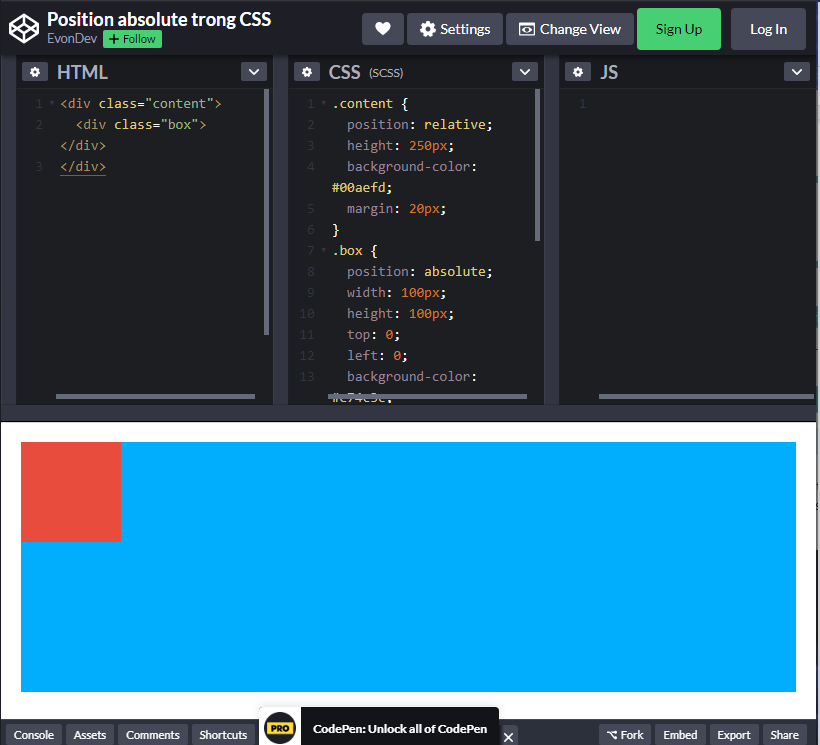820x745 pixels.
Task: Click the green Sign Up button
Action: tap(678, 29)
